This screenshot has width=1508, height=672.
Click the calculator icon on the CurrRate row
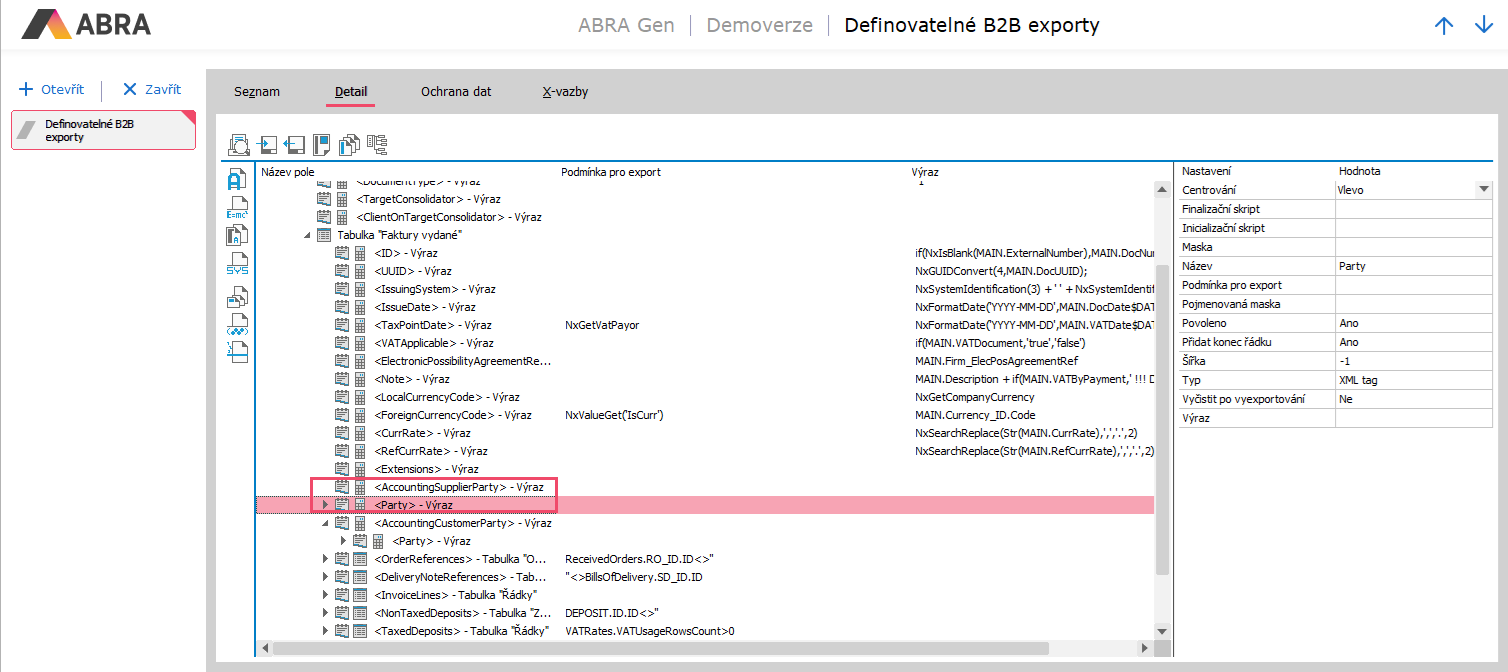[359, 433]
